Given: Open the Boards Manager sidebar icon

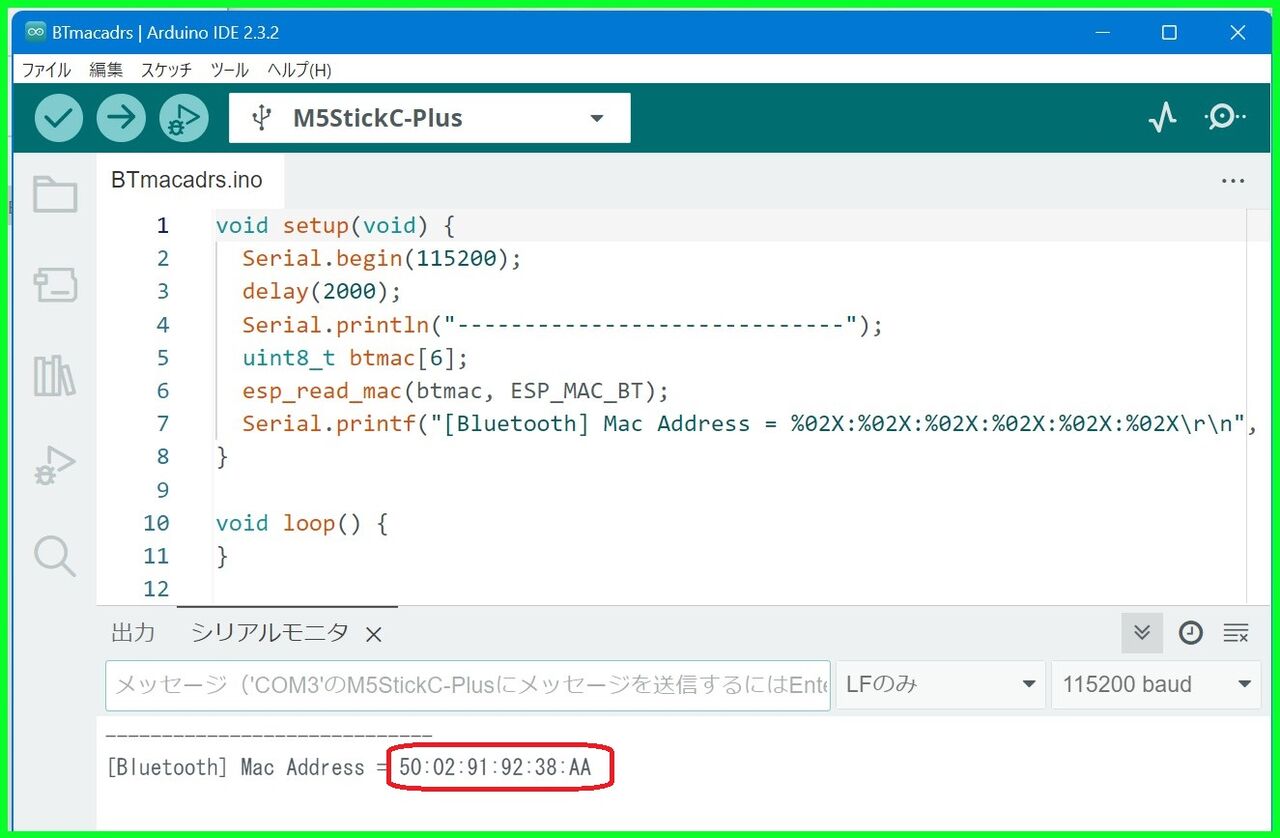Looking at the screenshot, I should 55,285.
